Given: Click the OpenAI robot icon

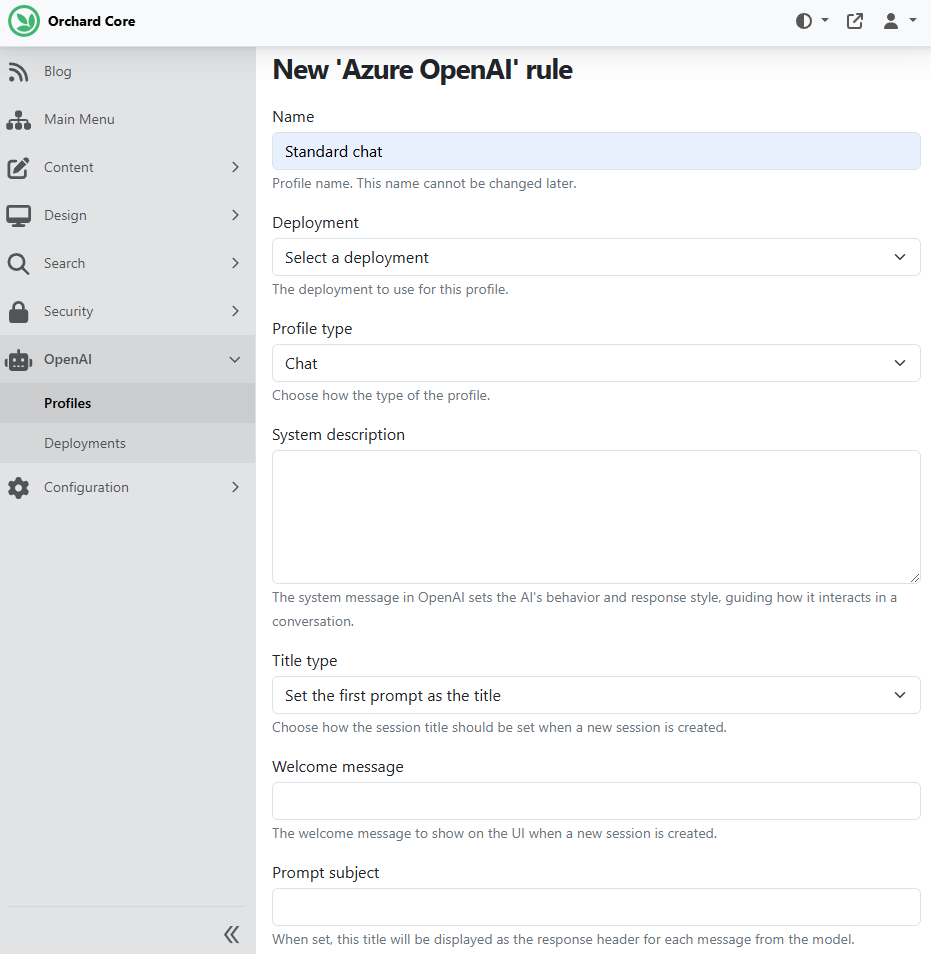Looking at the screenshot, I should pos(18,360).
